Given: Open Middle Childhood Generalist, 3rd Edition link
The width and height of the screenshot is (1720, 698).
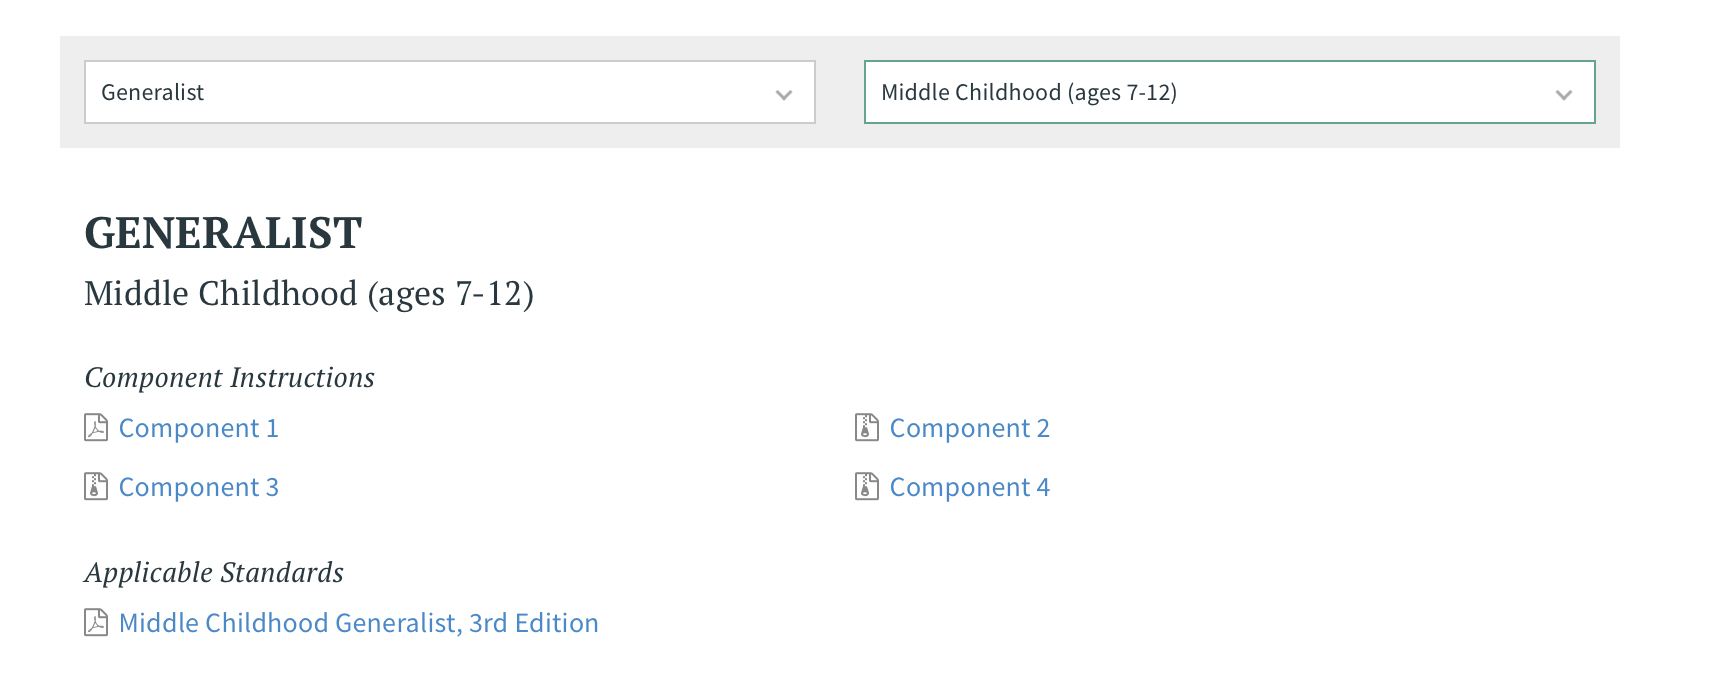Looking at the screenshot, I should 359,623.
